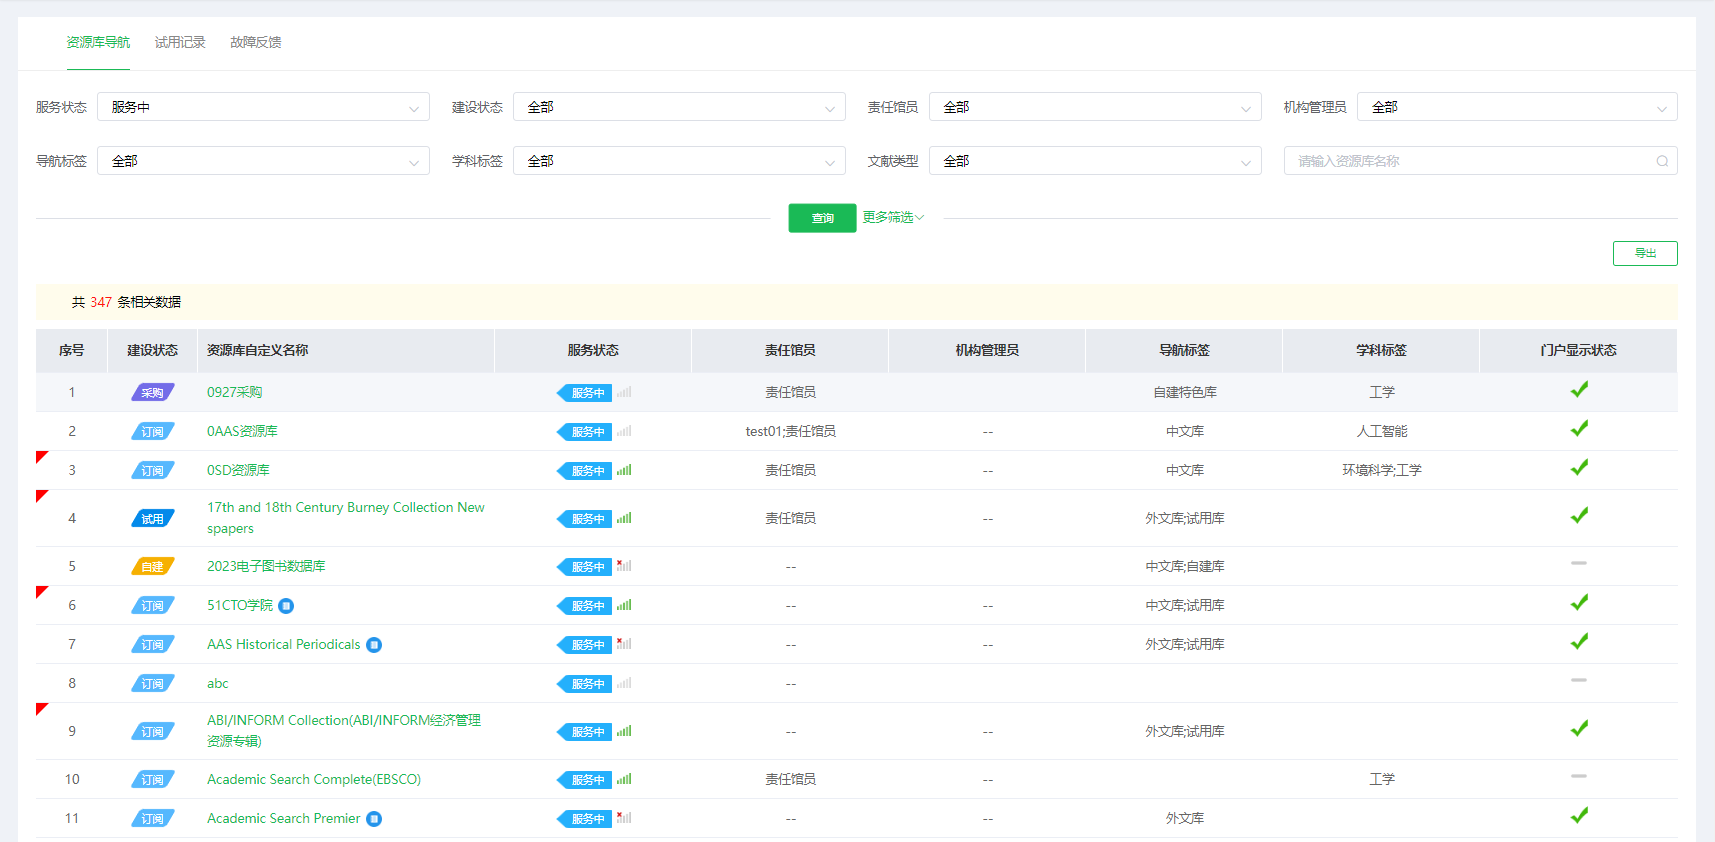Toggle portal display checkmark for Academic Search Premier
The width and height of the screenshot is (1715, 842).
pos(1579,816)
